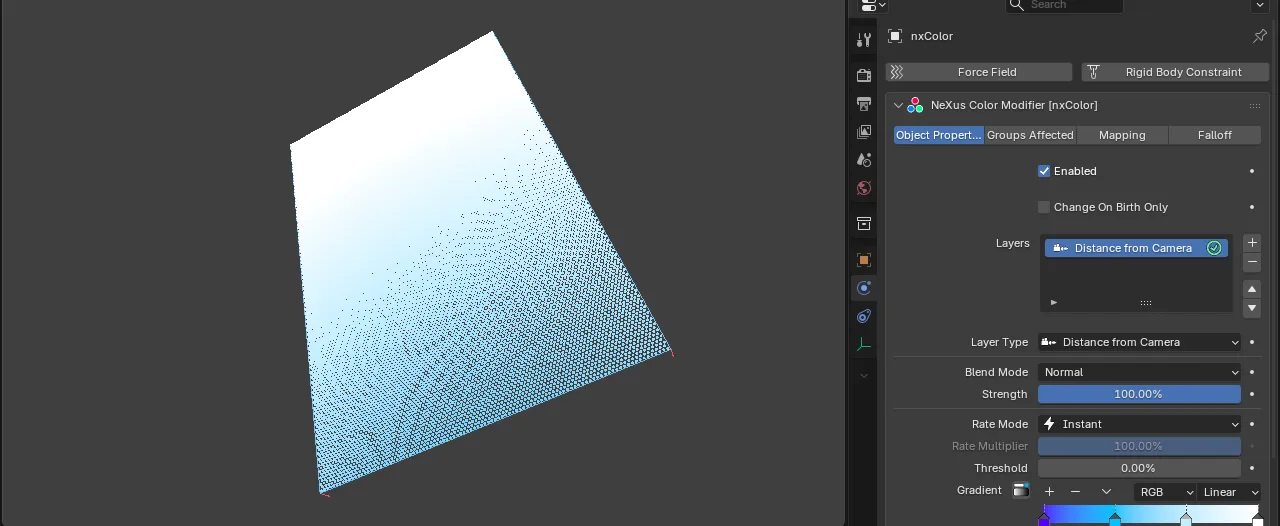Collapse the NeXus Color Modifier panel

pyautogui.click(x=898, y=105)
